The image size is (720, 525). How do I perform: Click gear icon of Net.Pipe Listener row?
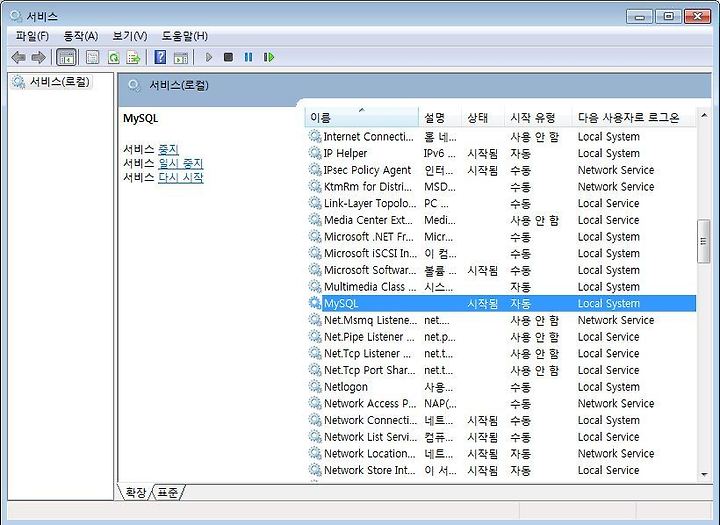pyautogui.click(x=315, y=336)
